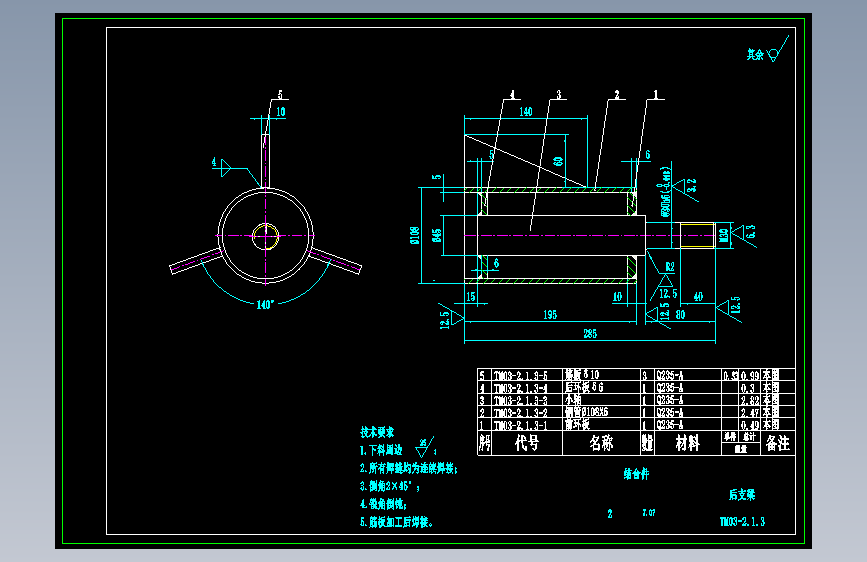Select the 后支架 title text
Screen dimensions: 867x562
[x=741, y=495]
